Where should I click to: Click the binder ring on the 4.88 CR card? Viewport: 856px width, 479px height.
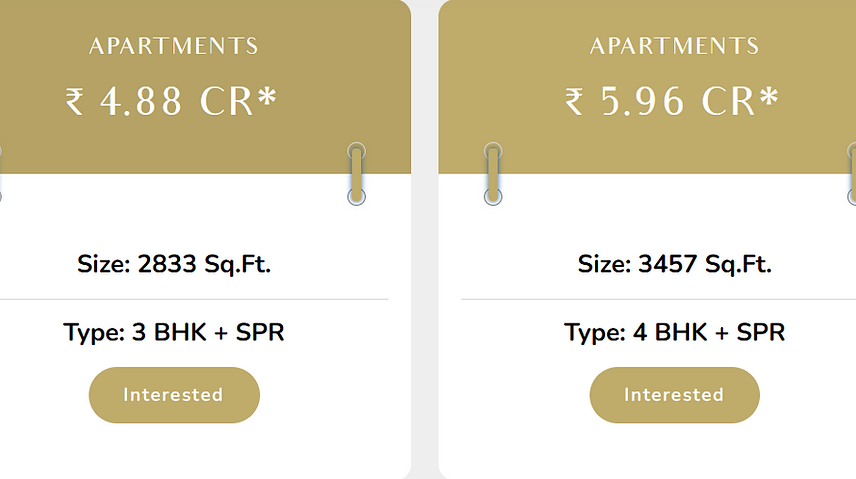(356, 173)
